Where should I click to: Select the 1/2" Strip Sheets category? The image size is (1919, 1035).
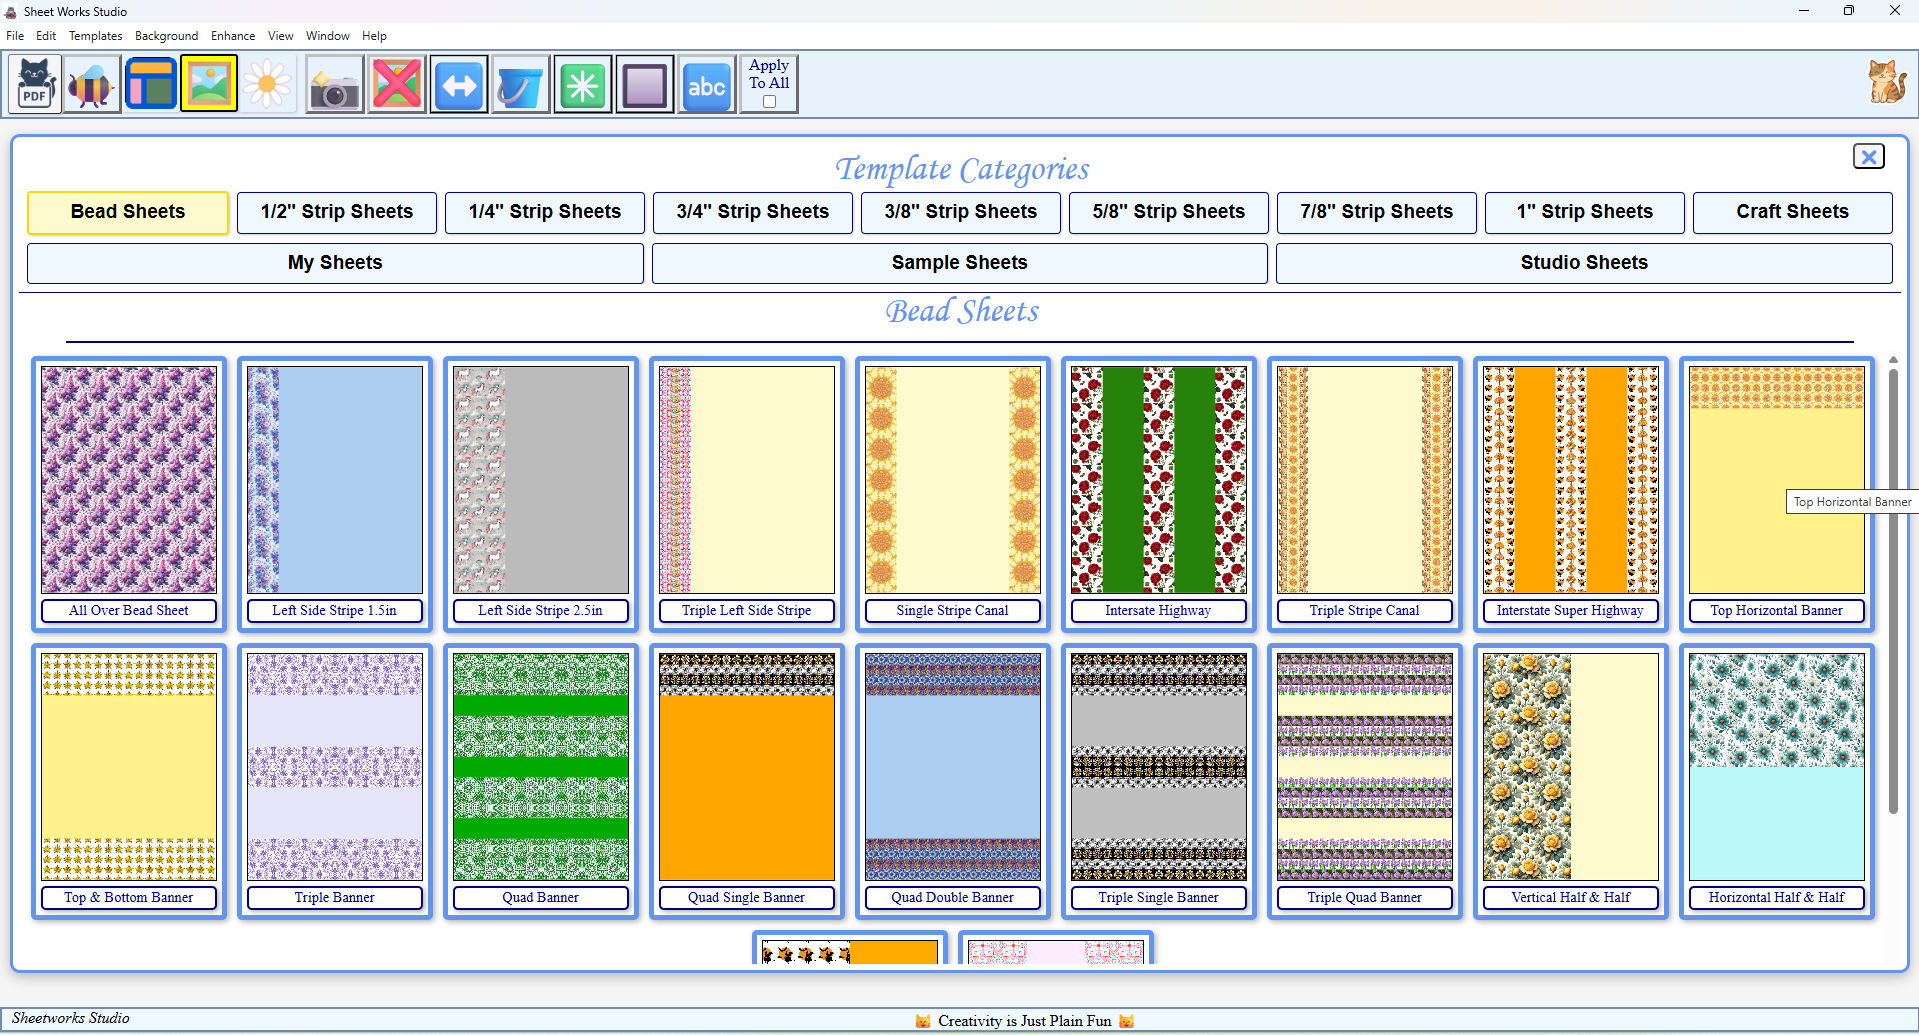(336, 212)
